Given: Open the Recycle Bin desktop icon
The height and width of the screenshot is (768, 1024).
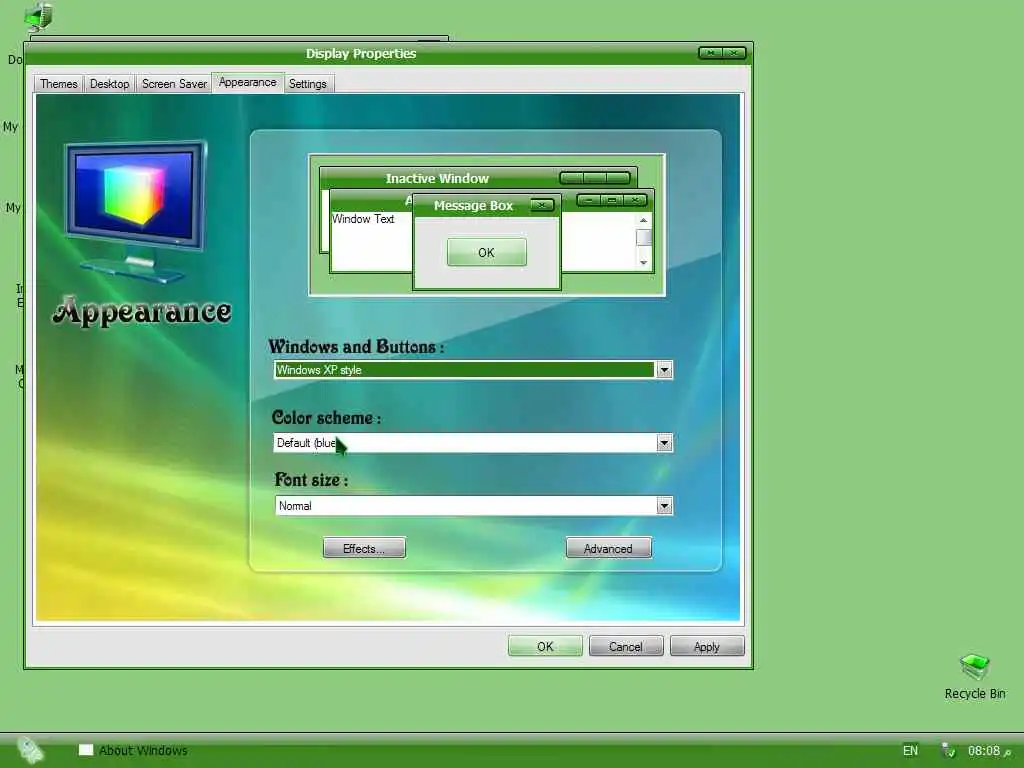Looking at the screenshot, I should pyautogui.click(x=975, y=676).
